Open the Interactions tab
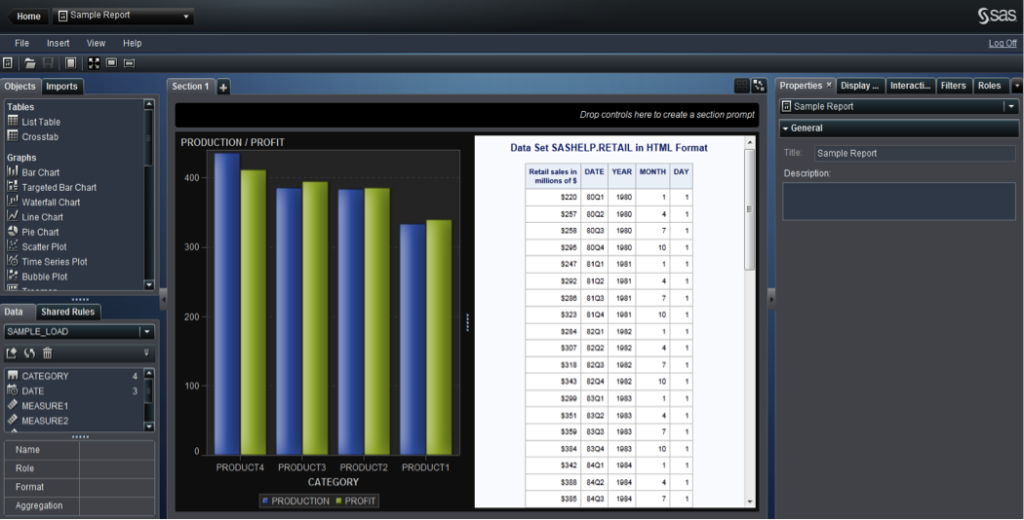 tap(910, 86)
